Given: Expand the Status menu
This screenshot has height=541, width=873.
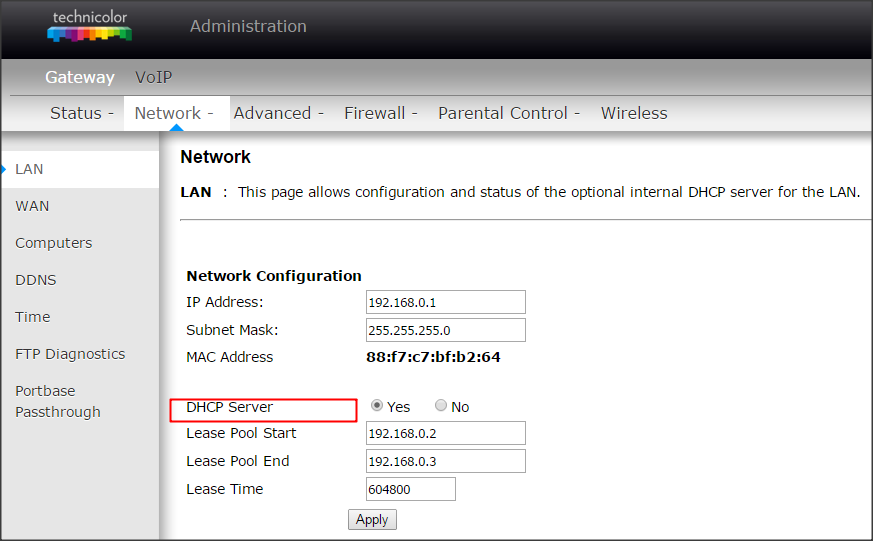Looking at the screenshot, I should [x=81, y=113].
